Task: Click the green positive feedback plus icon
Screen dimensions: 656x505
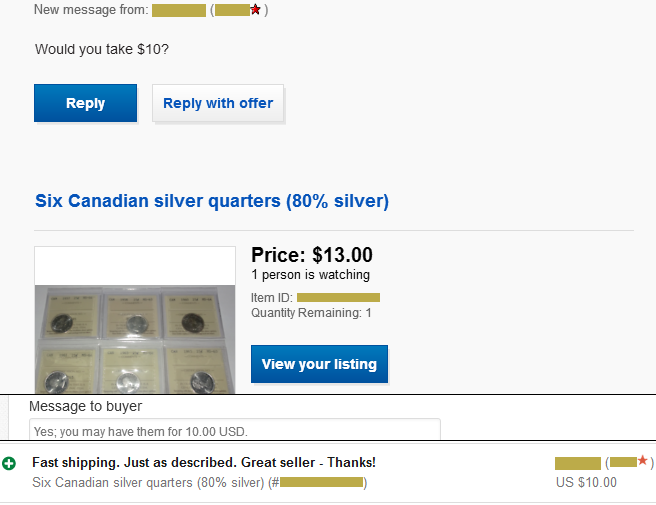Action: tap(10, 463)
